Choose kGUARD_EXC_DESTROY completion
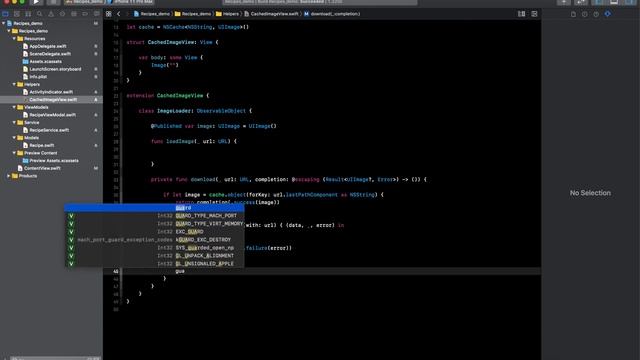This screenshot has height=360, width=640. pos(154,240)
